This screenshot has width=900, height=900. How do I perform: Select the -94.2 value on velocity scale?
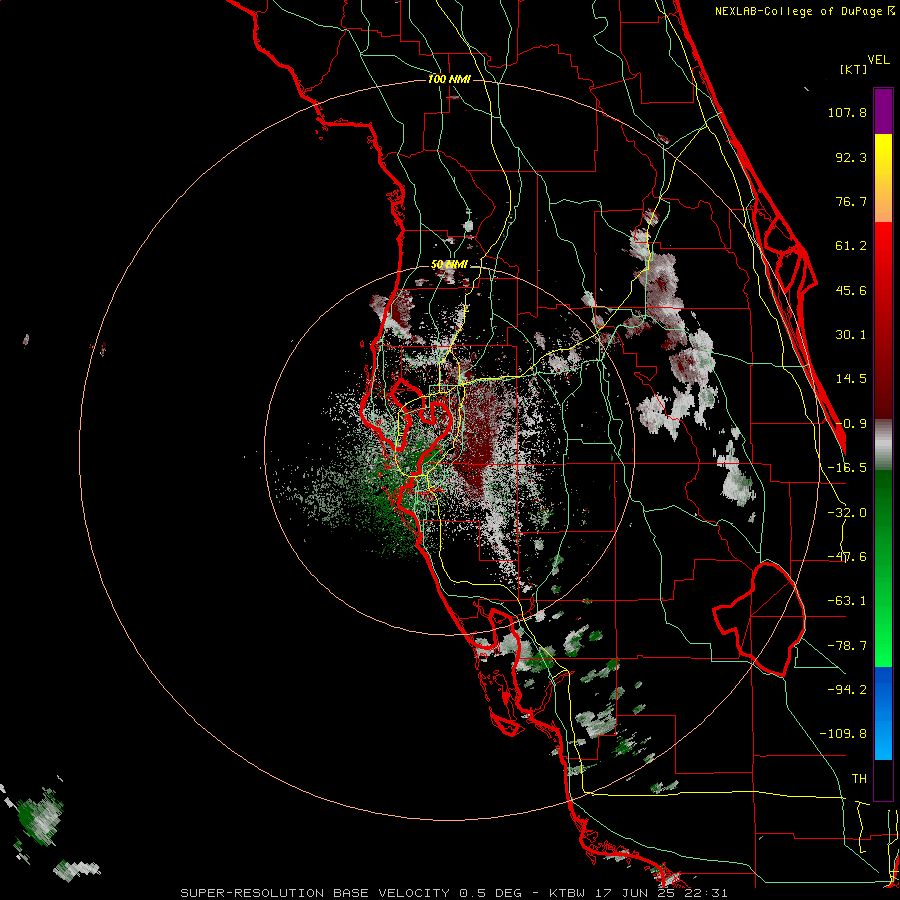847,690
